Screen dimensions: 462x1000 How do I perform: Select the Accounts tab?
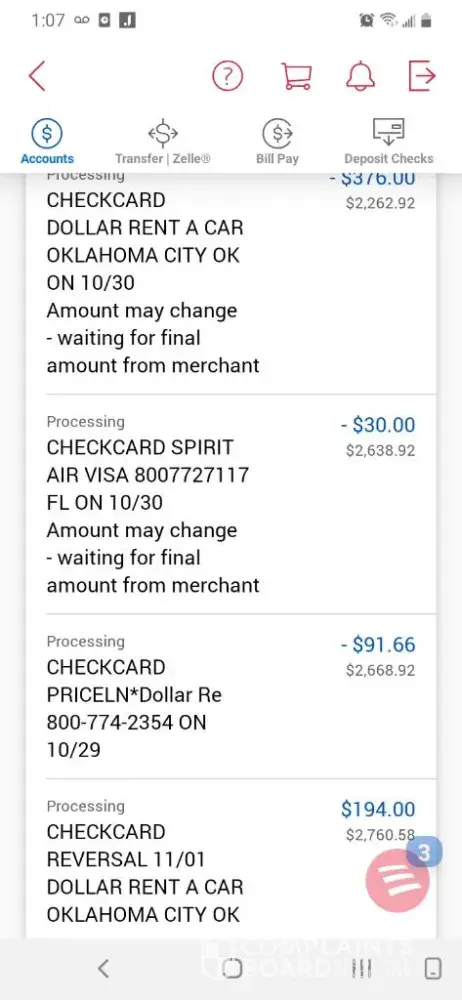47,143
